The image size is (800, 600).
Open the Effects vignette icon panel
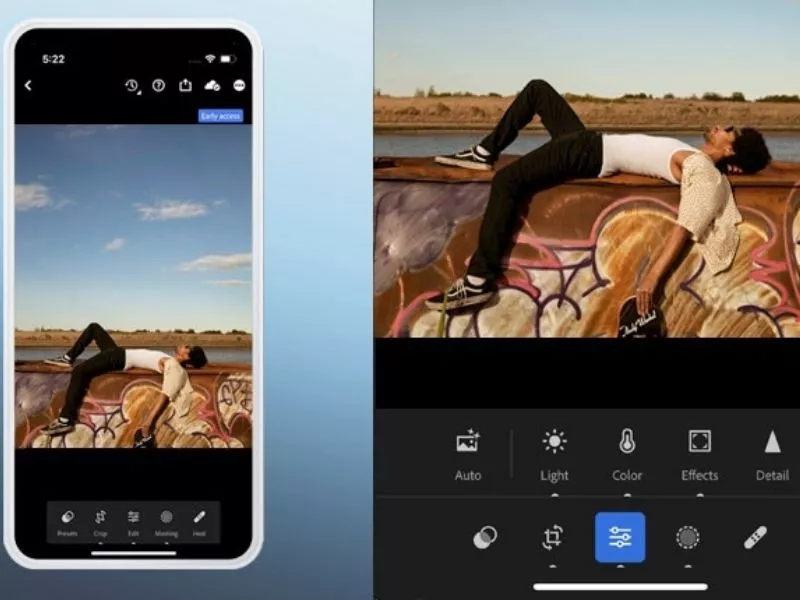pos(699,455)
